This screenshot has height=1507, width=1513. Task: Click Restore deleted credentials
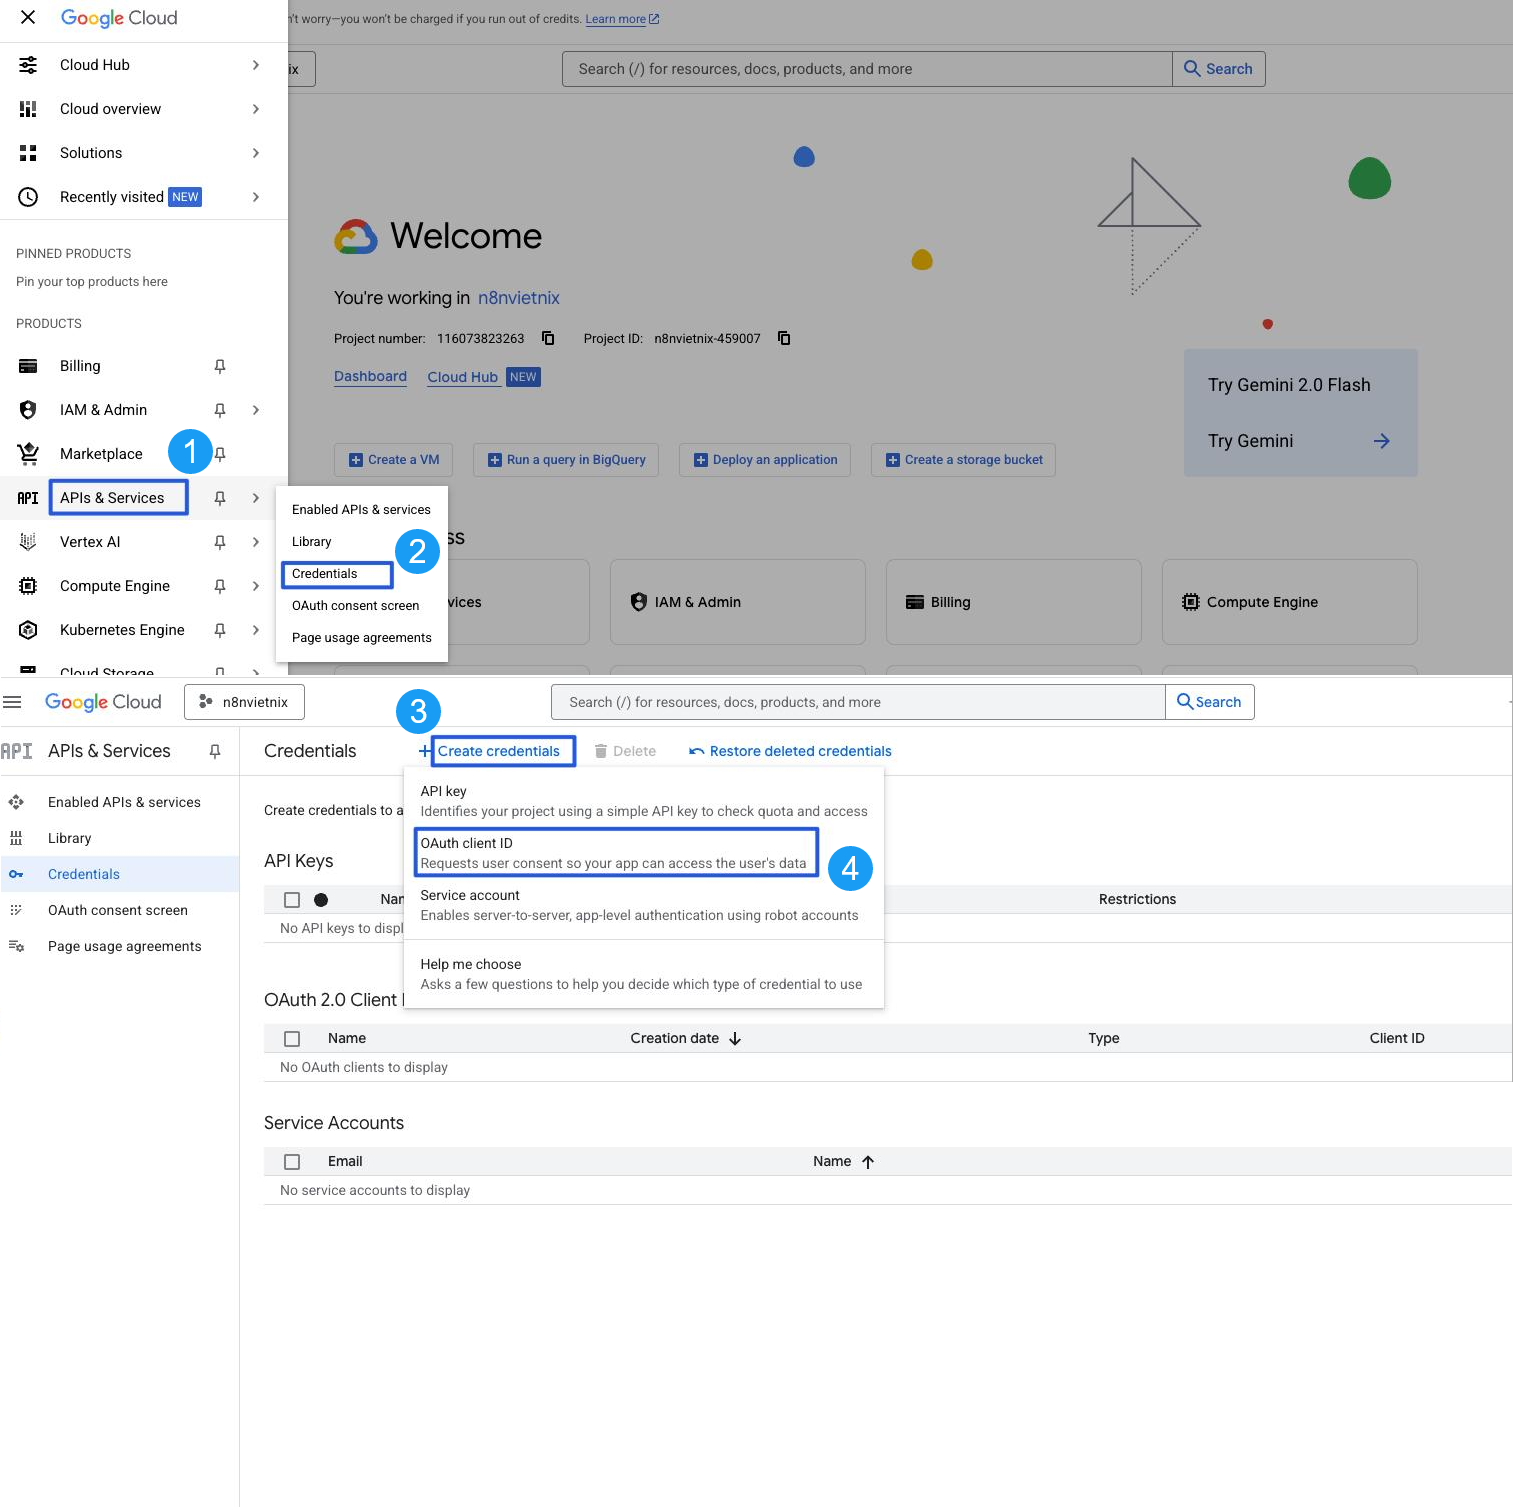(x=790, y=751)
